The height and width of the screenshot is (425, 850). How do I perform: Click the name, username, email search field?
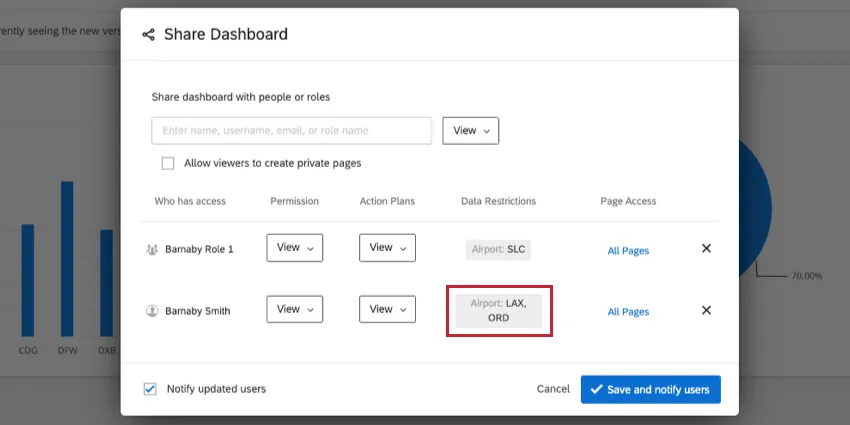coord(291,131)
